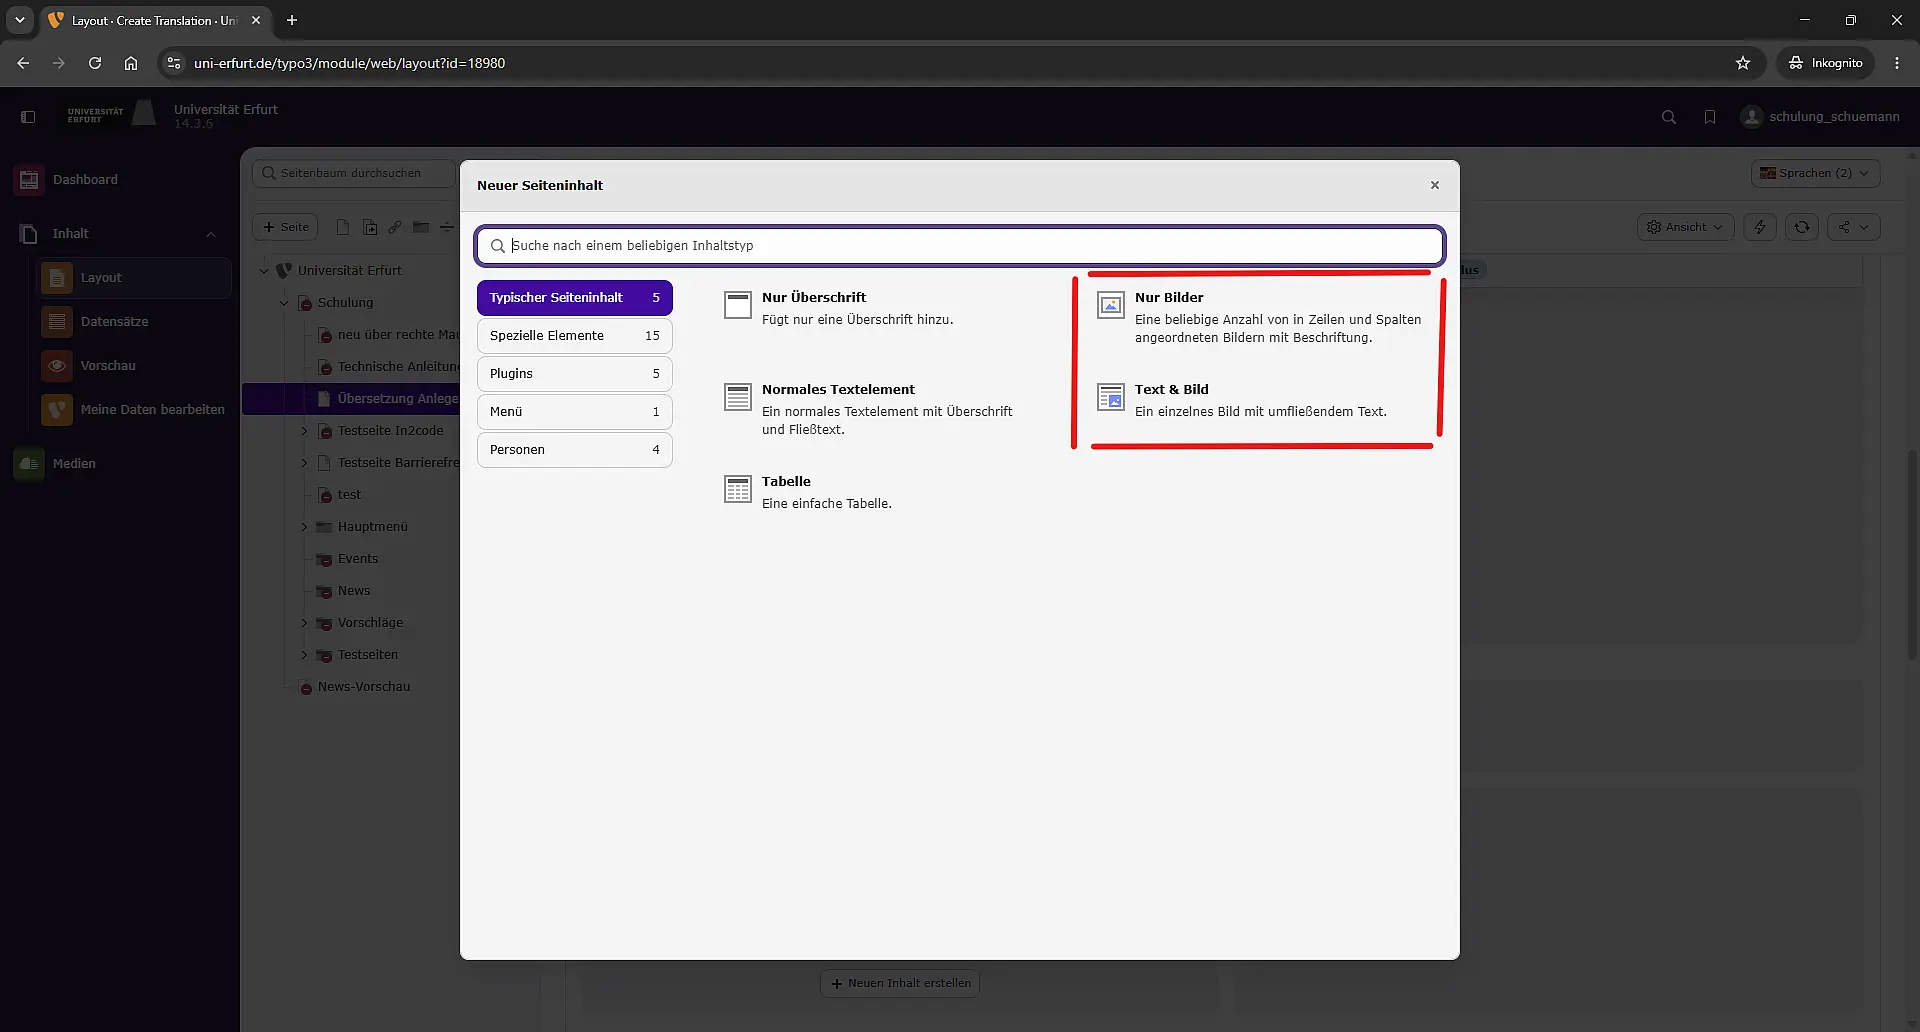Focus the content type search field
The image size is (1920, 1032).
pyautogui.click(x=960, y=245)
